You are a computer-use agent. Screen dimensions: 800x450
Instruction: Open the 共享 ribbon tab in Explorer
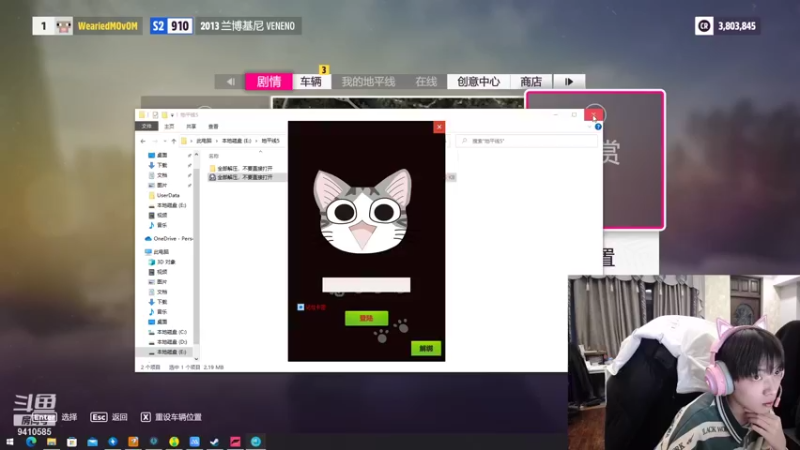click(191, 127)
